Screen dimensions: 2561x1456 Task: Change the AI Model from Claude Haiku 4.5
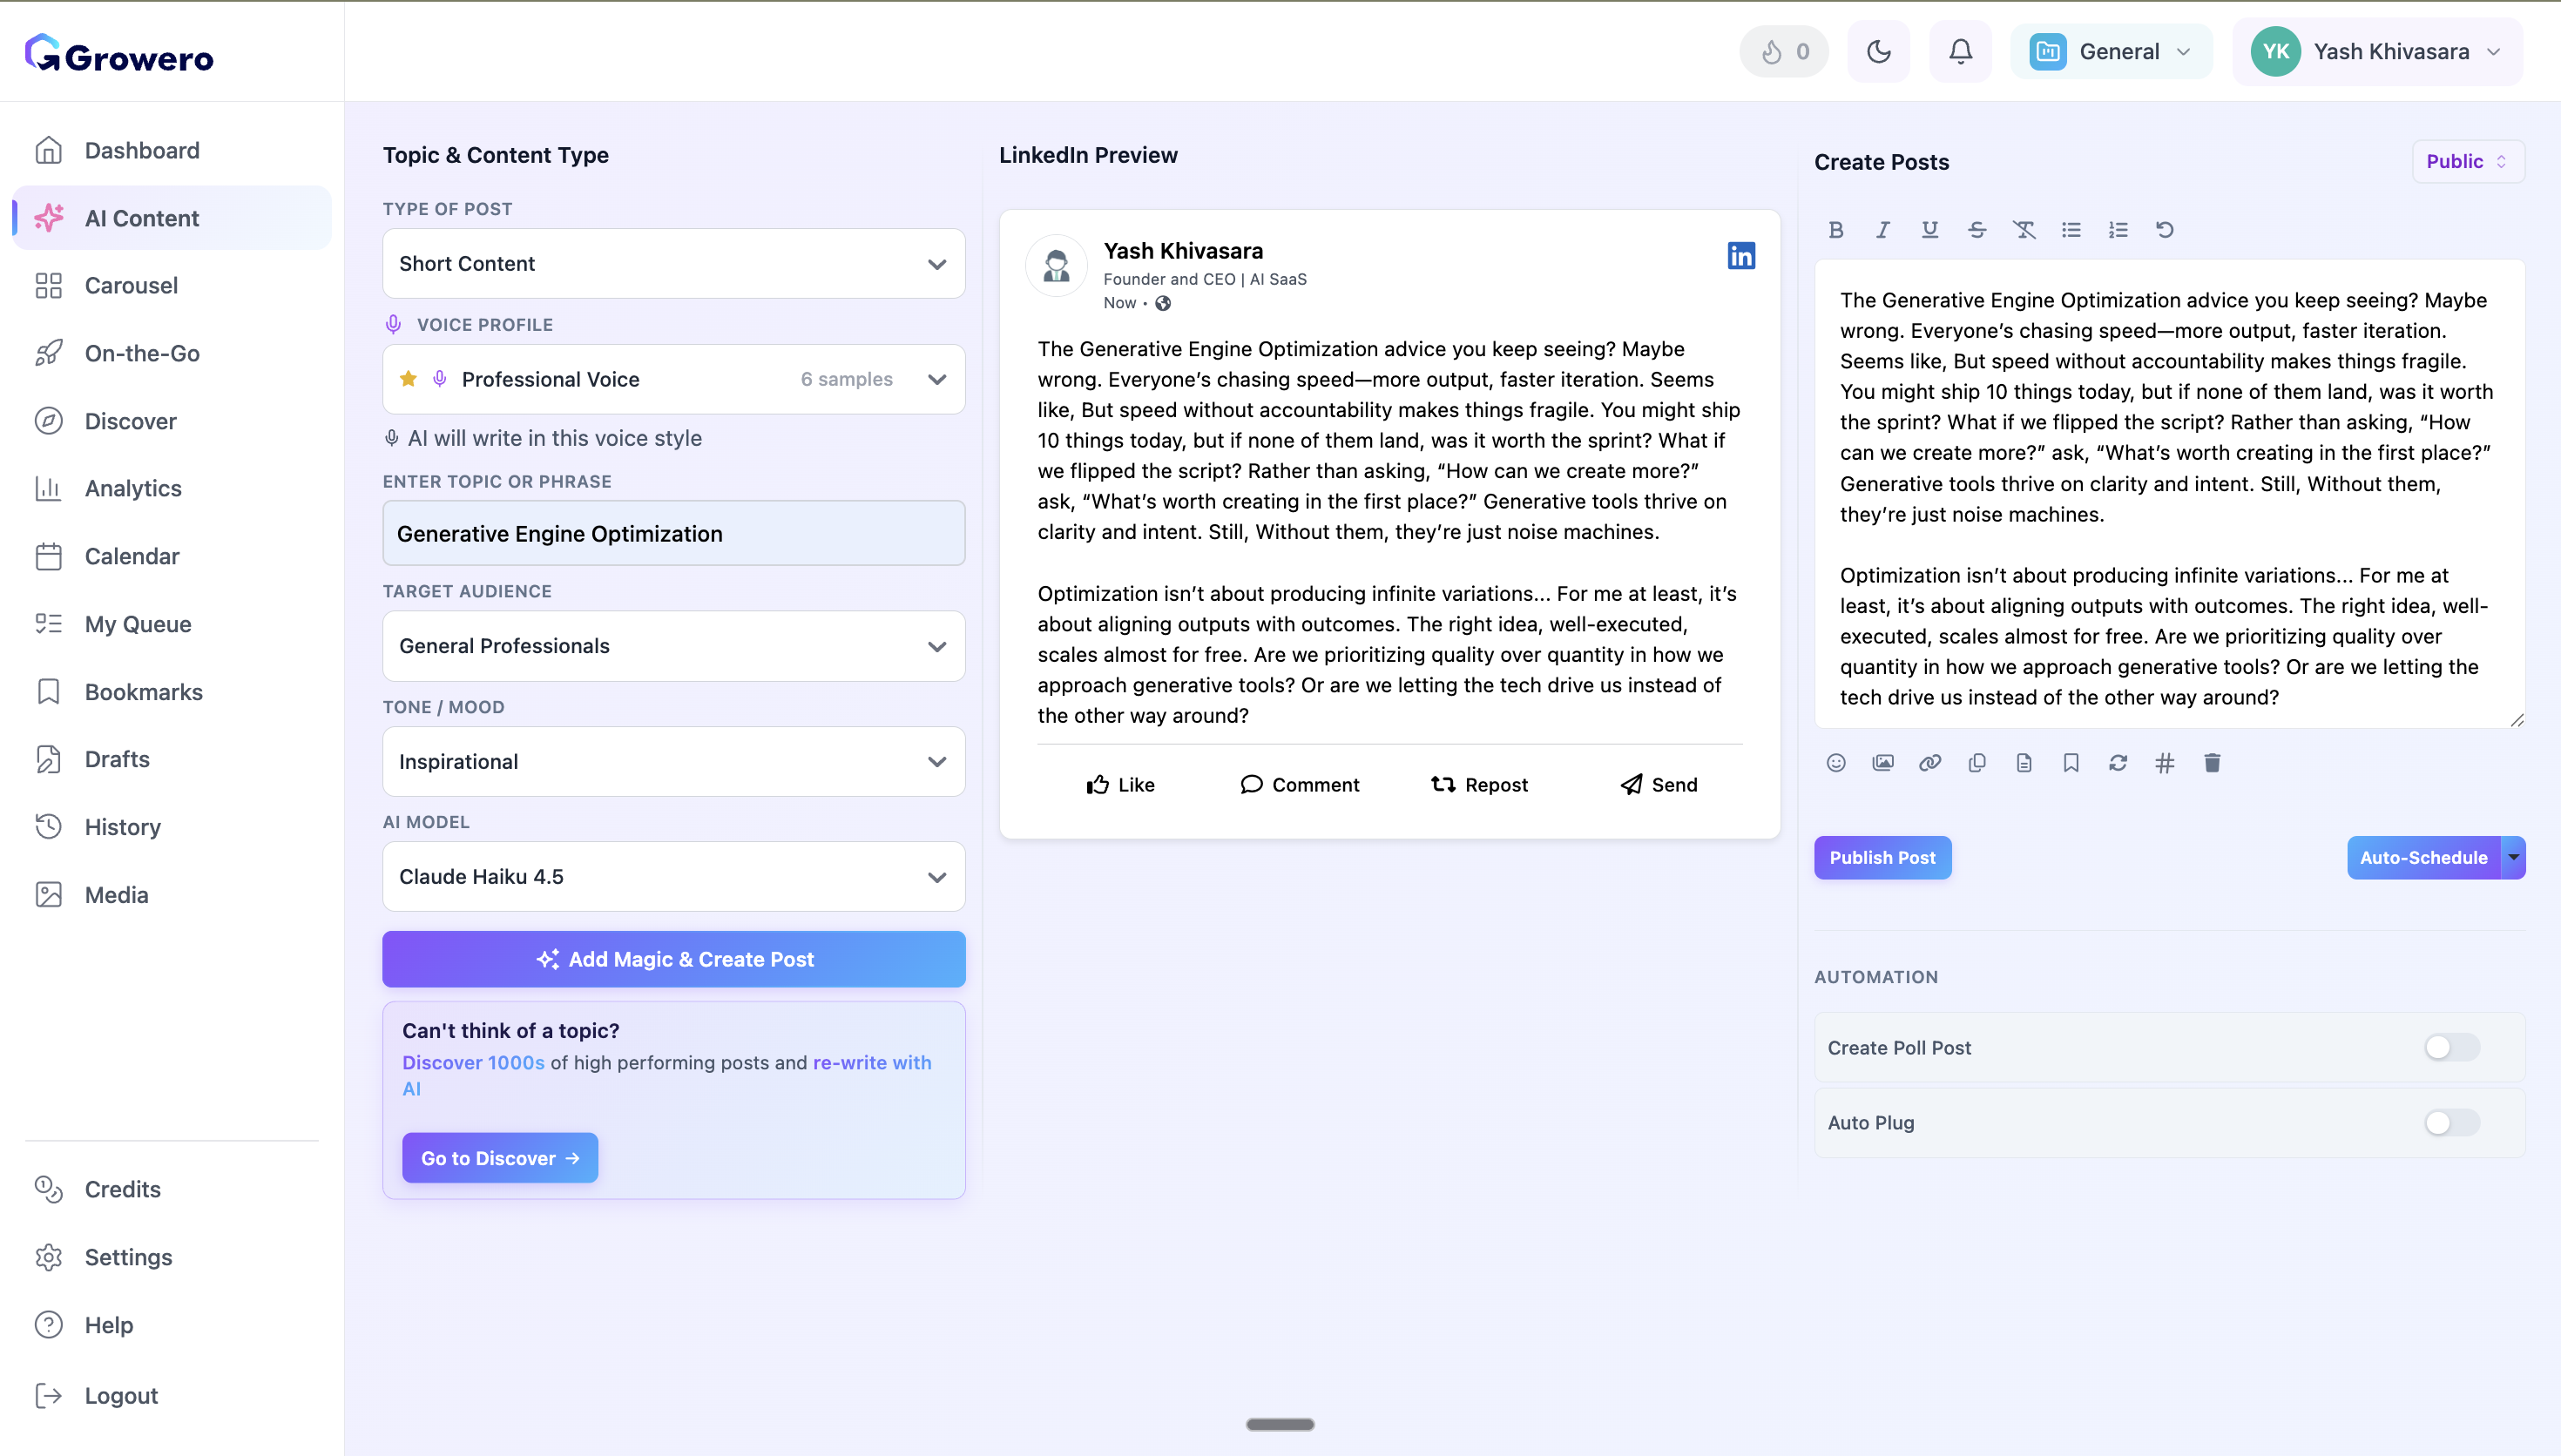click(673, 876)
